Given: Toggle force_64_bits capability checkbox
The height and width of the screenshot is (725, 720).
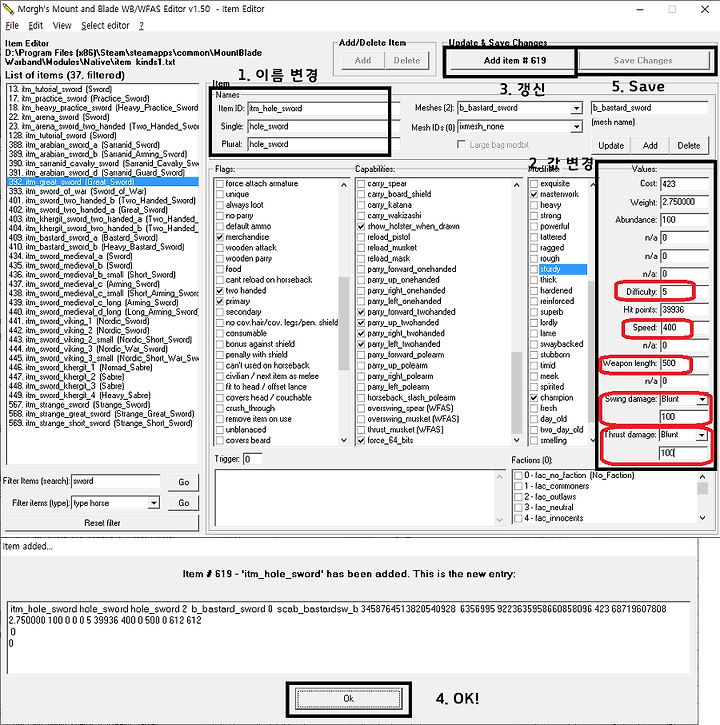Looking at the screenshot, I should point(361,441).
